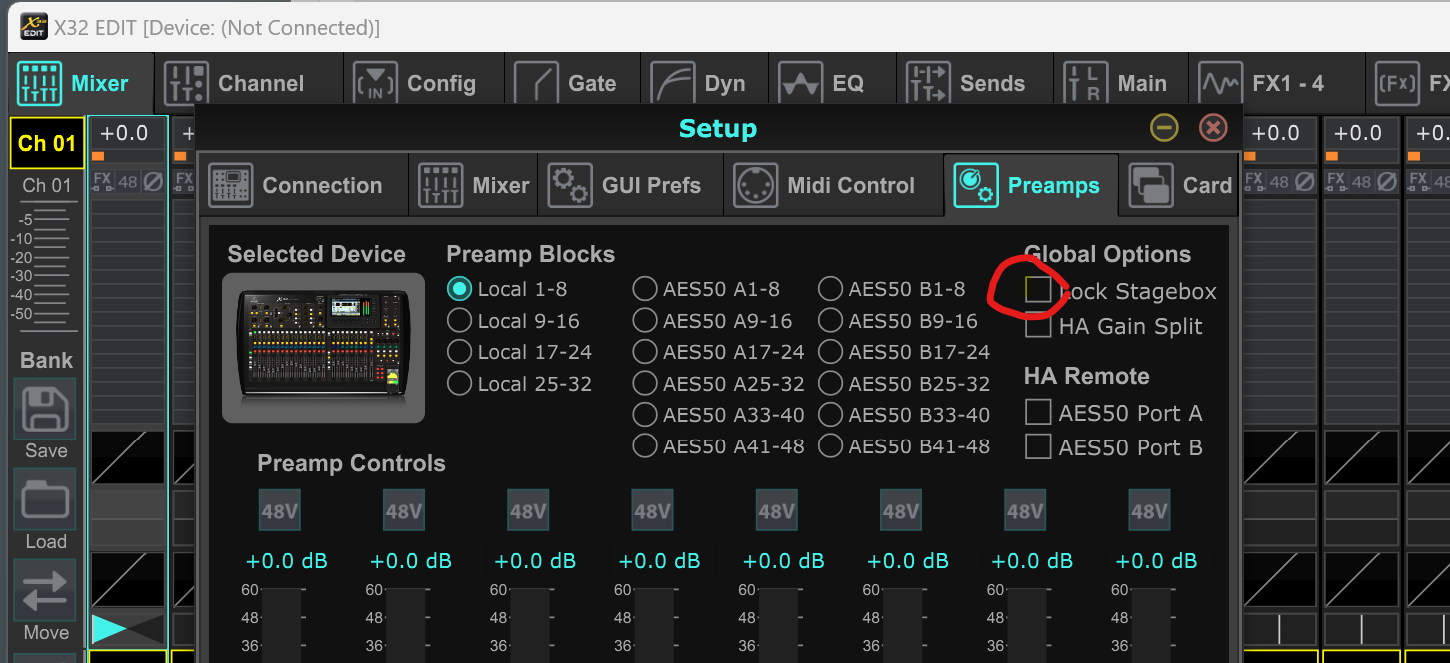
Task: Toggle phase invert on Ch 01 strip
Action: (x=153, y=181)
